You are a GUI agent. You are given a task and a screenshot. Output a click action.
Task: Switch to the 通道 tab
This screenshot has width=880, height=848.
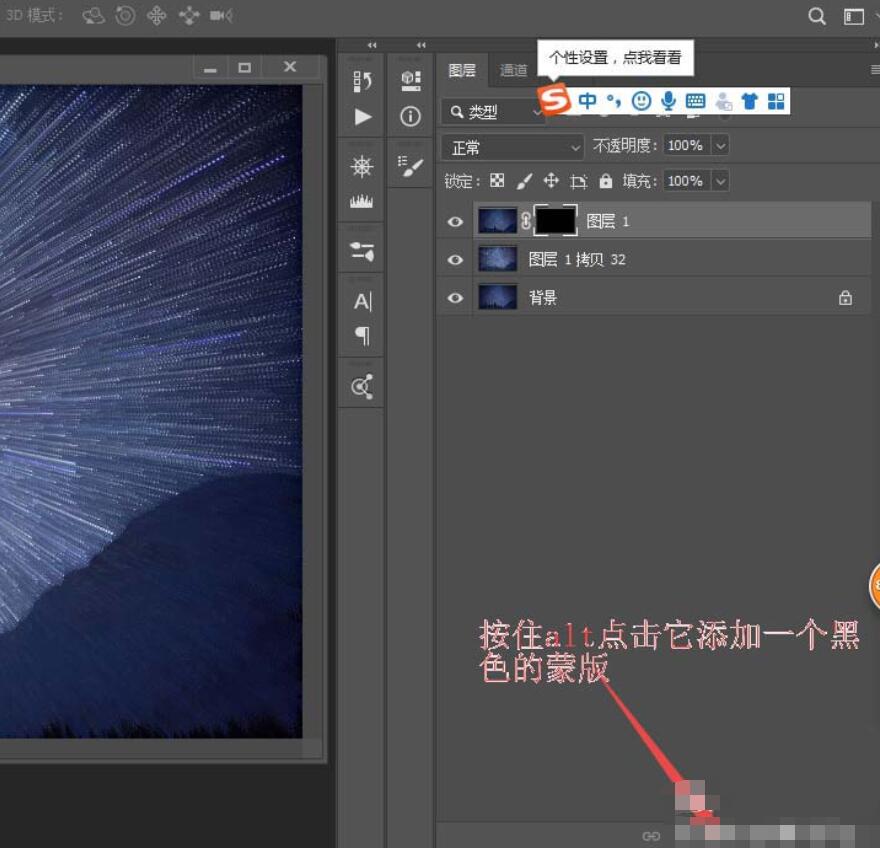pyautogui.click(x=513, y=70)
